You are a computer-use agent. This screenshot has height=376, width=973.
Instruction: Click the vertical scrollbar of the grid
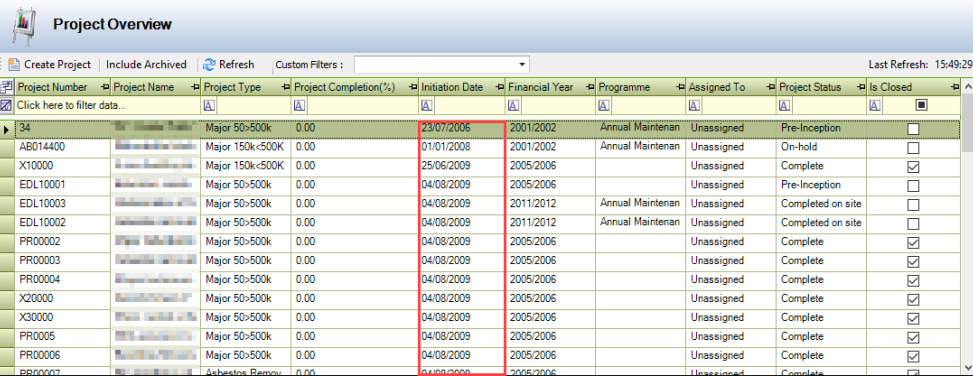pos(967,230)
